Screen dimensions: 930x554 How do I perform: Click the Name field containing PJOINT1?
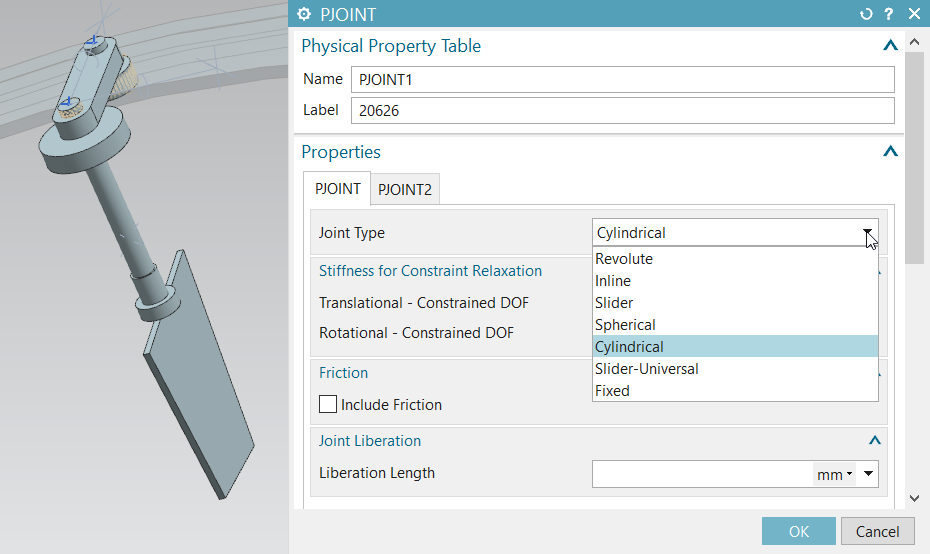click(622, 80)
